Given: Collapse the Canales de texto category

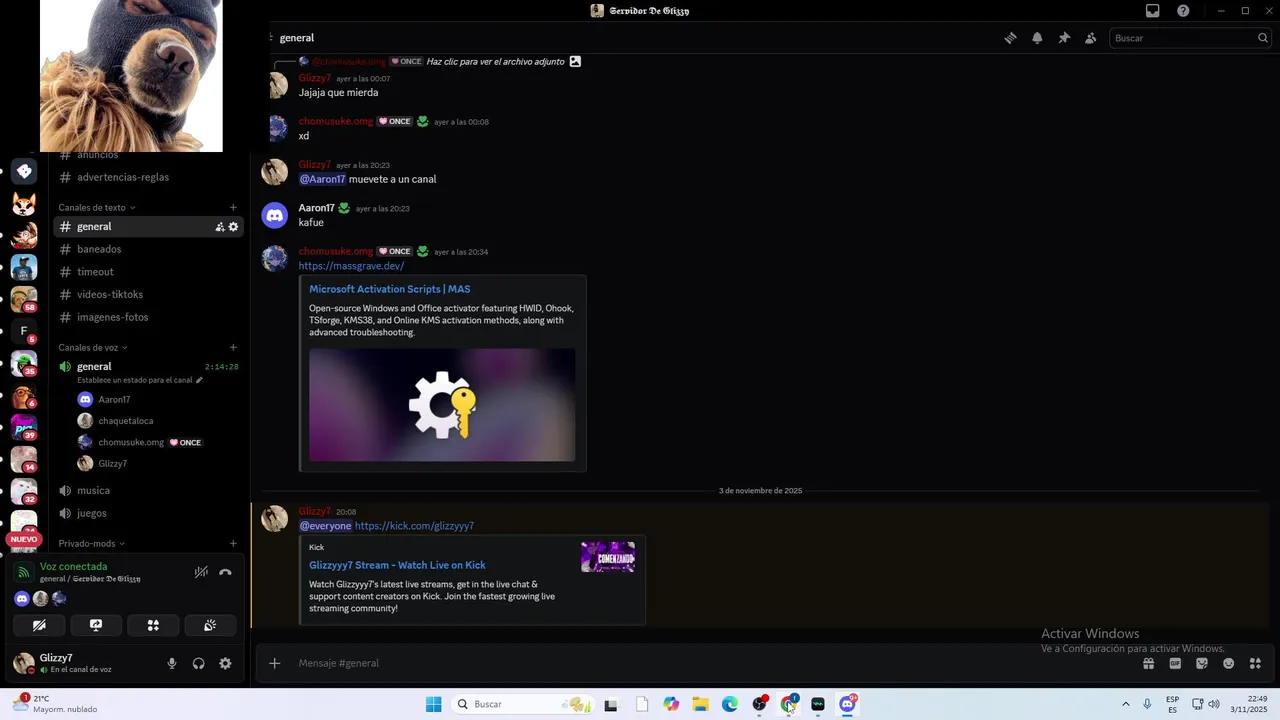Looking at the screenshot, I should tap(96, 208).
